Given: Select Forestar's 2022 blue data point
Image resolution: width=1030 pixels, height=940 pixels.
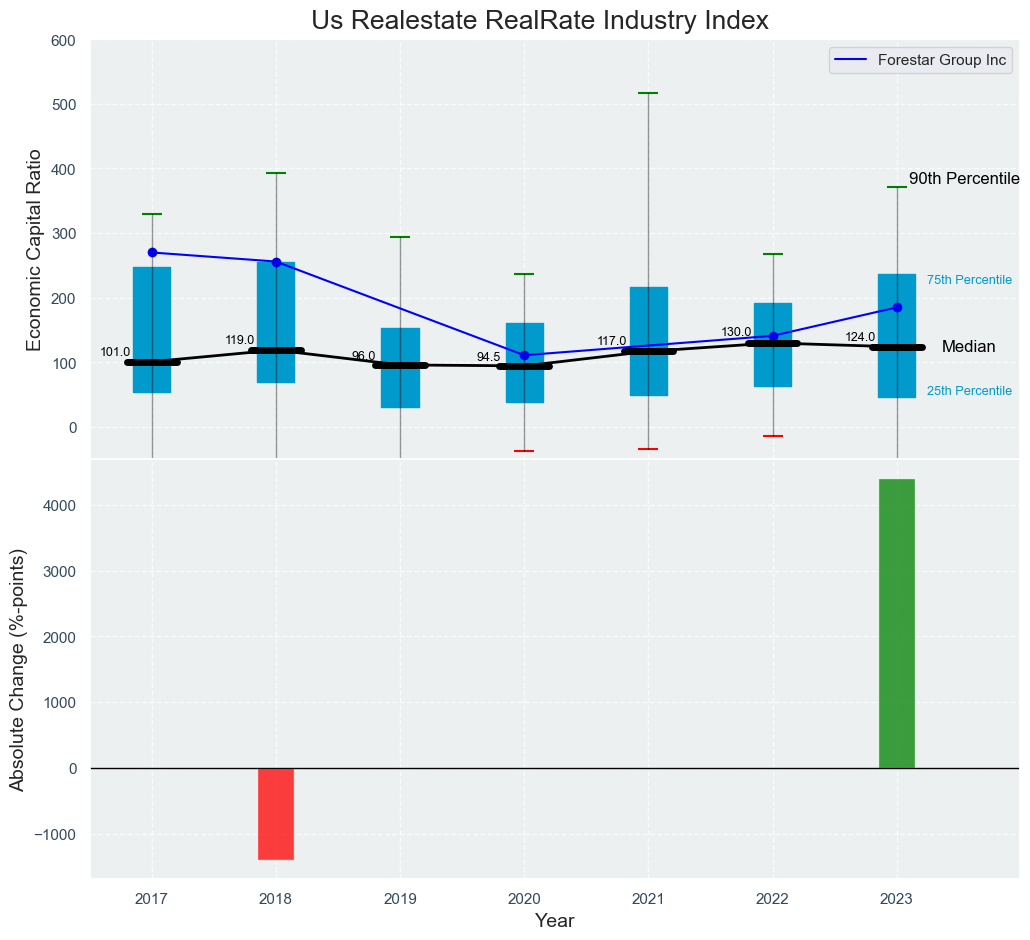Looking at the screenshot, I should (773, 336).
